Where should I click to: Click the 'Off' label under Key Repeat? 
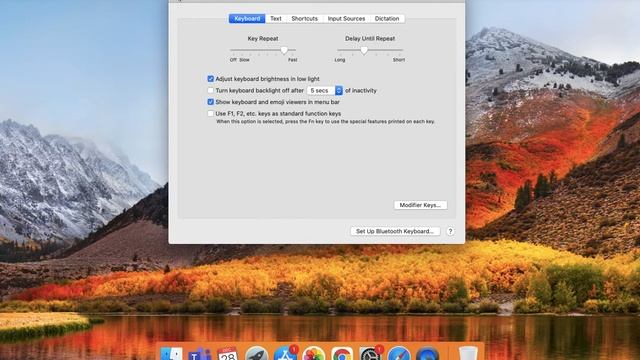(x=233, y=60)
